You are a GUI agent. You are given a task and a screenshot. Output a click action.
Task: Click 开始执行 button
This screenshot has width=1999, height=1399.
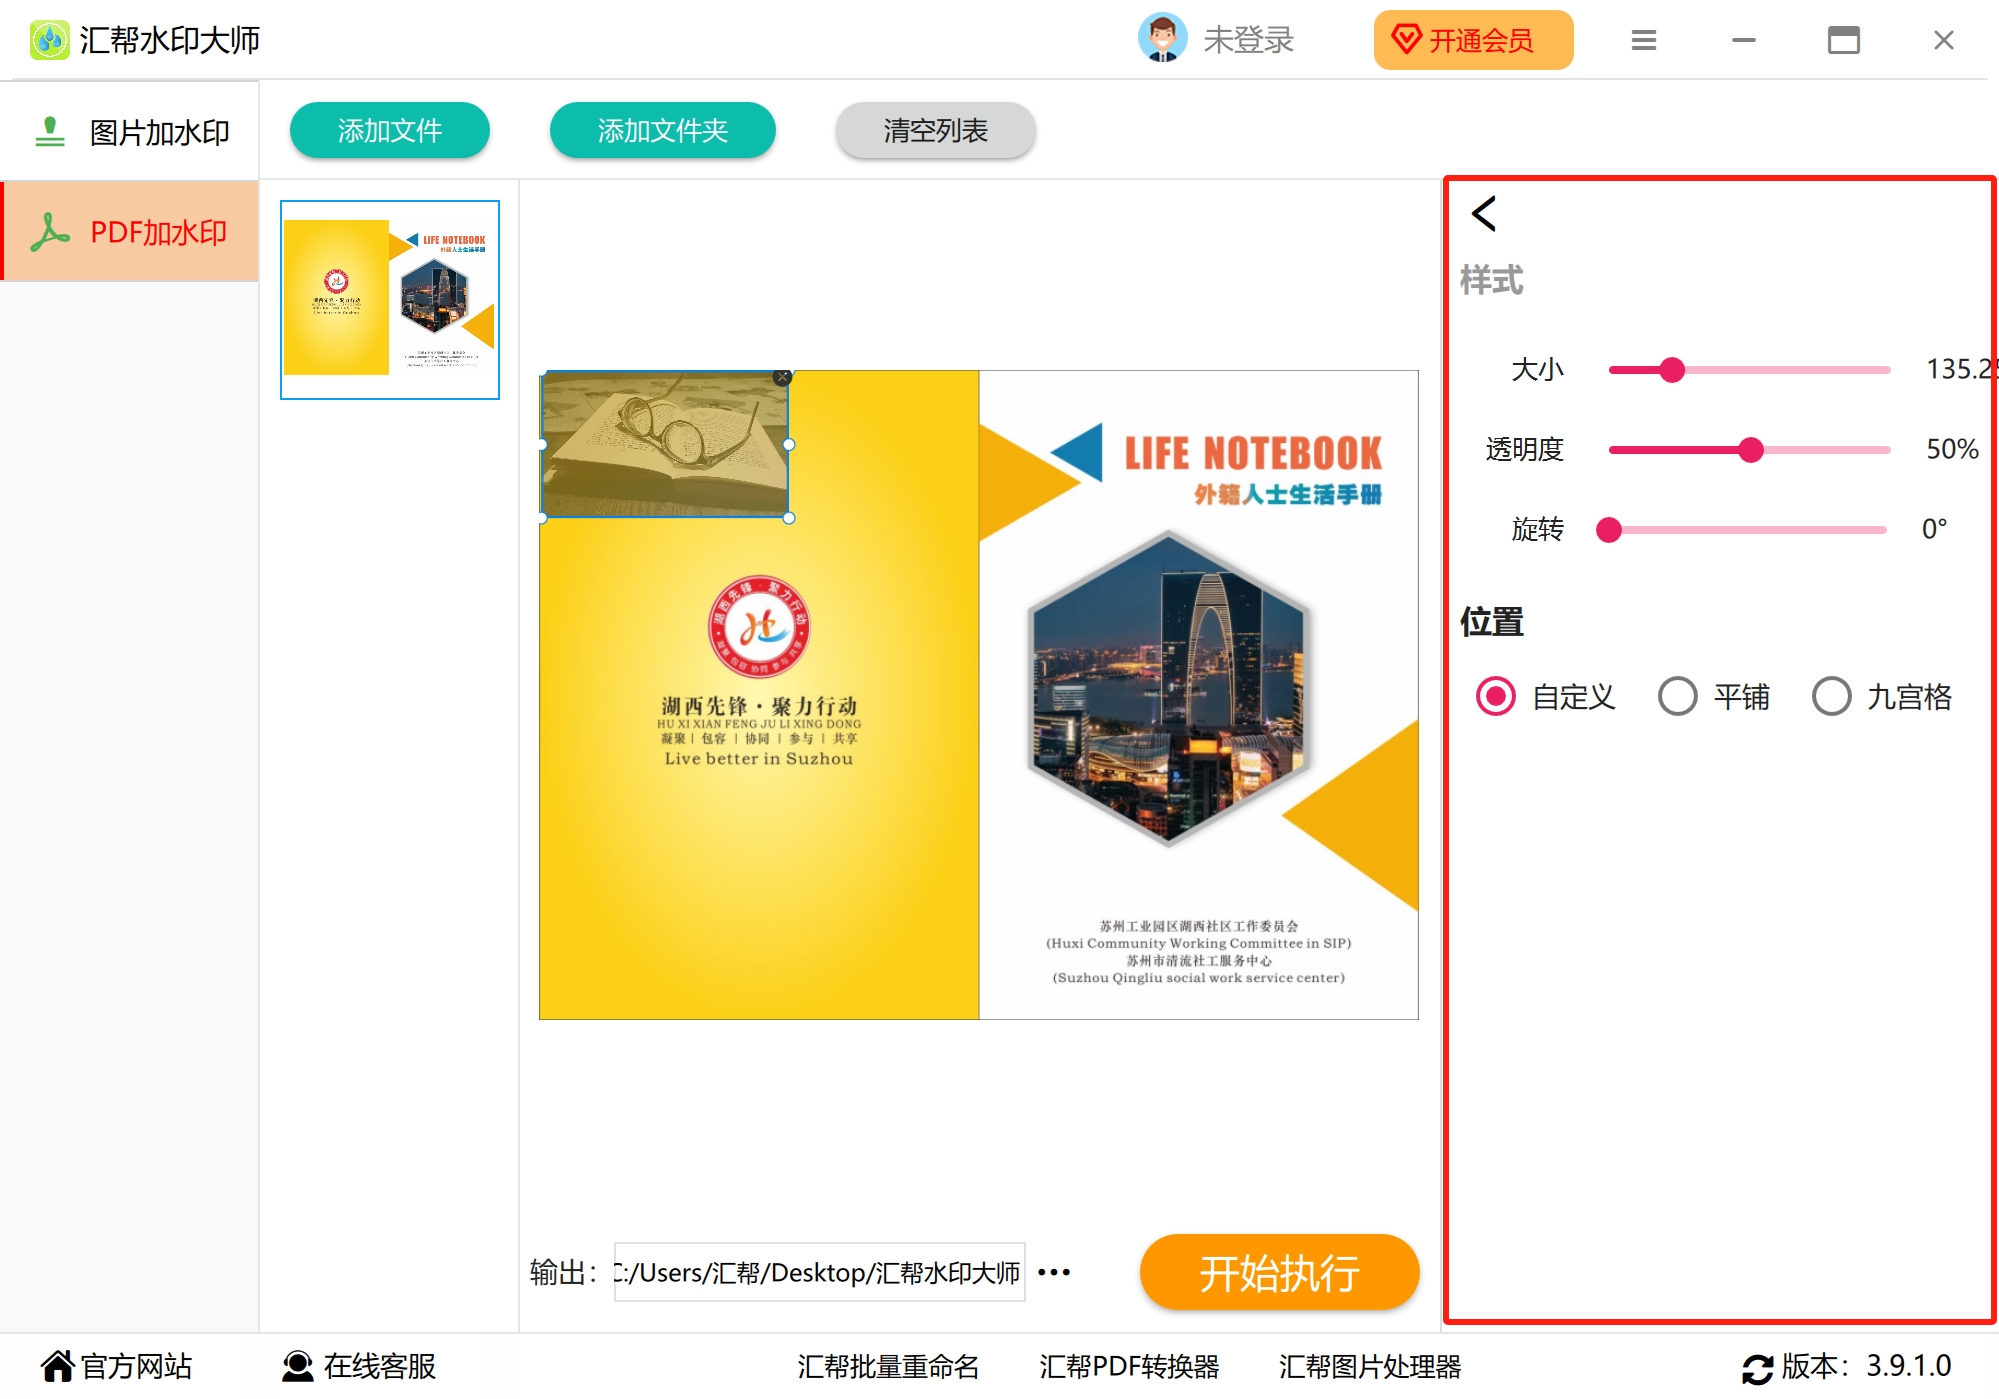1279,1272
